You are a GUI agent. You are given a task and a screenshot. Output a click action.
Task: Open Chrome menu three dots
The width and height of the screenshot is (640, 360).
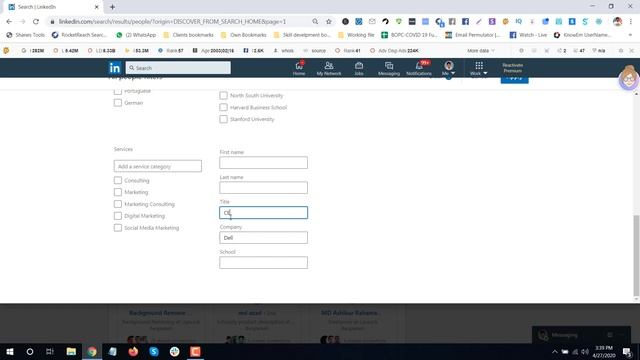631,21
